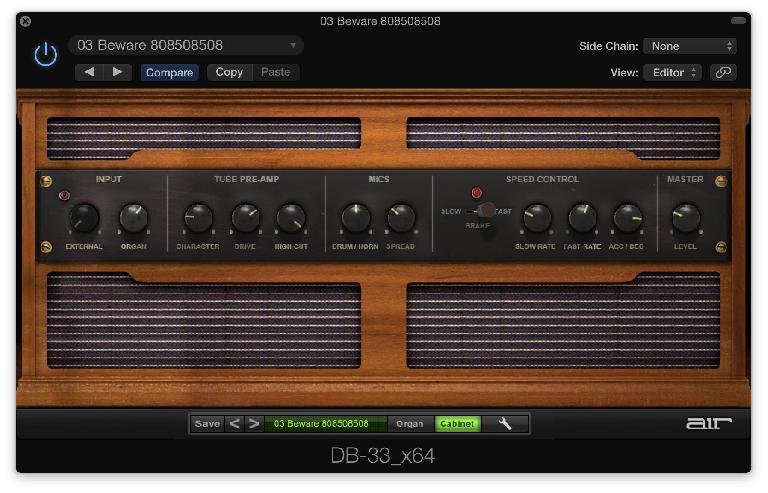Adjust the ORGAN input knob
Viewport: 768px width, 493px height.
tap(134, 218)
